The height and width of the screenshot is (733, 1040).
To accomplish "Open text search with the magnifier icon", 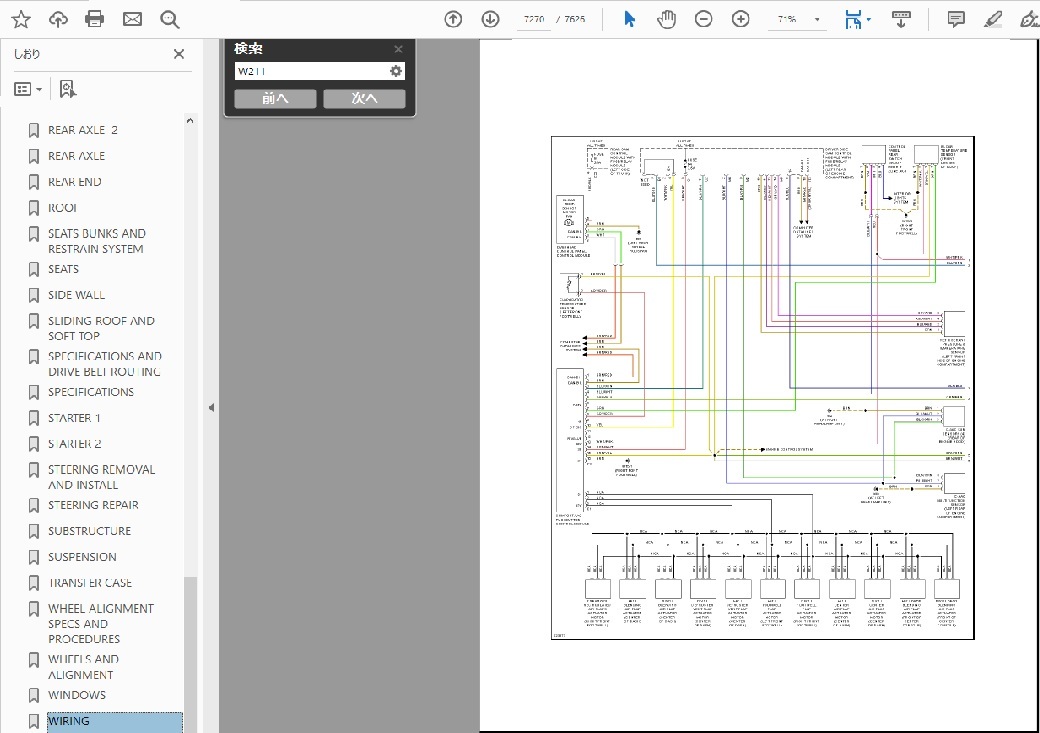I will [170, 19].
